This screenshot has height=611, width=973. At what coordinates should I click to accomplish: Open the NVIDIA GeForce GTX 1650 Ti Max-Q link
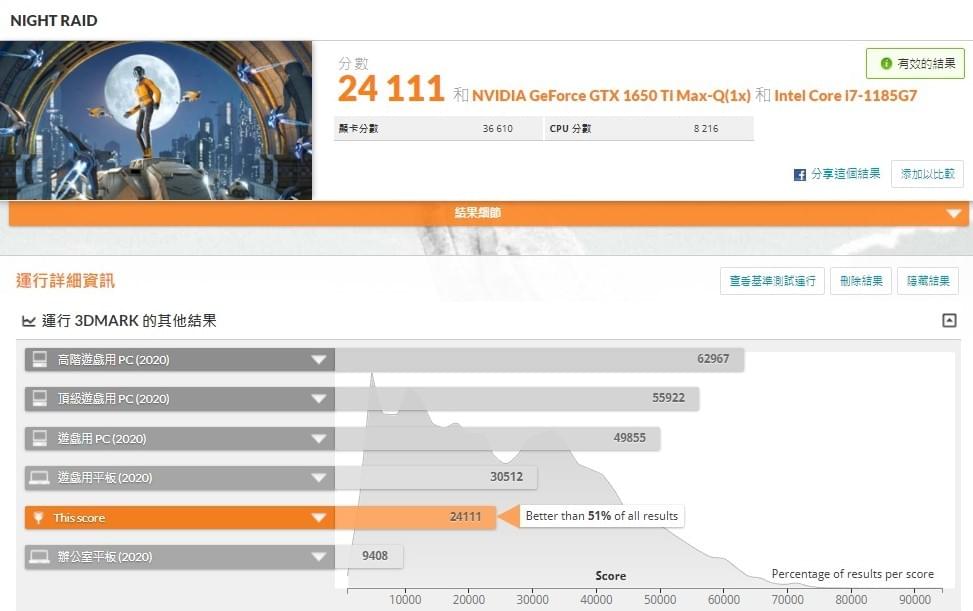click(x=611, y=96)
